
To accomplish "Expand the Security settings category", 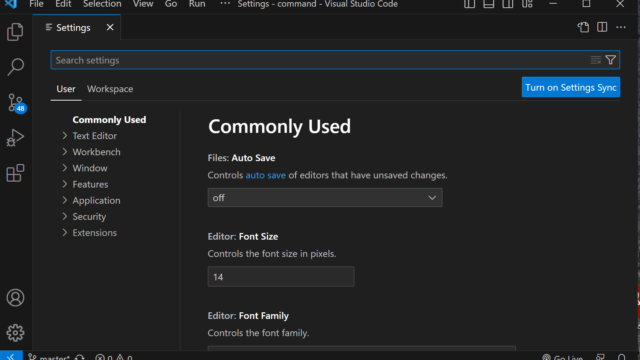I will (x=64, y=216).
